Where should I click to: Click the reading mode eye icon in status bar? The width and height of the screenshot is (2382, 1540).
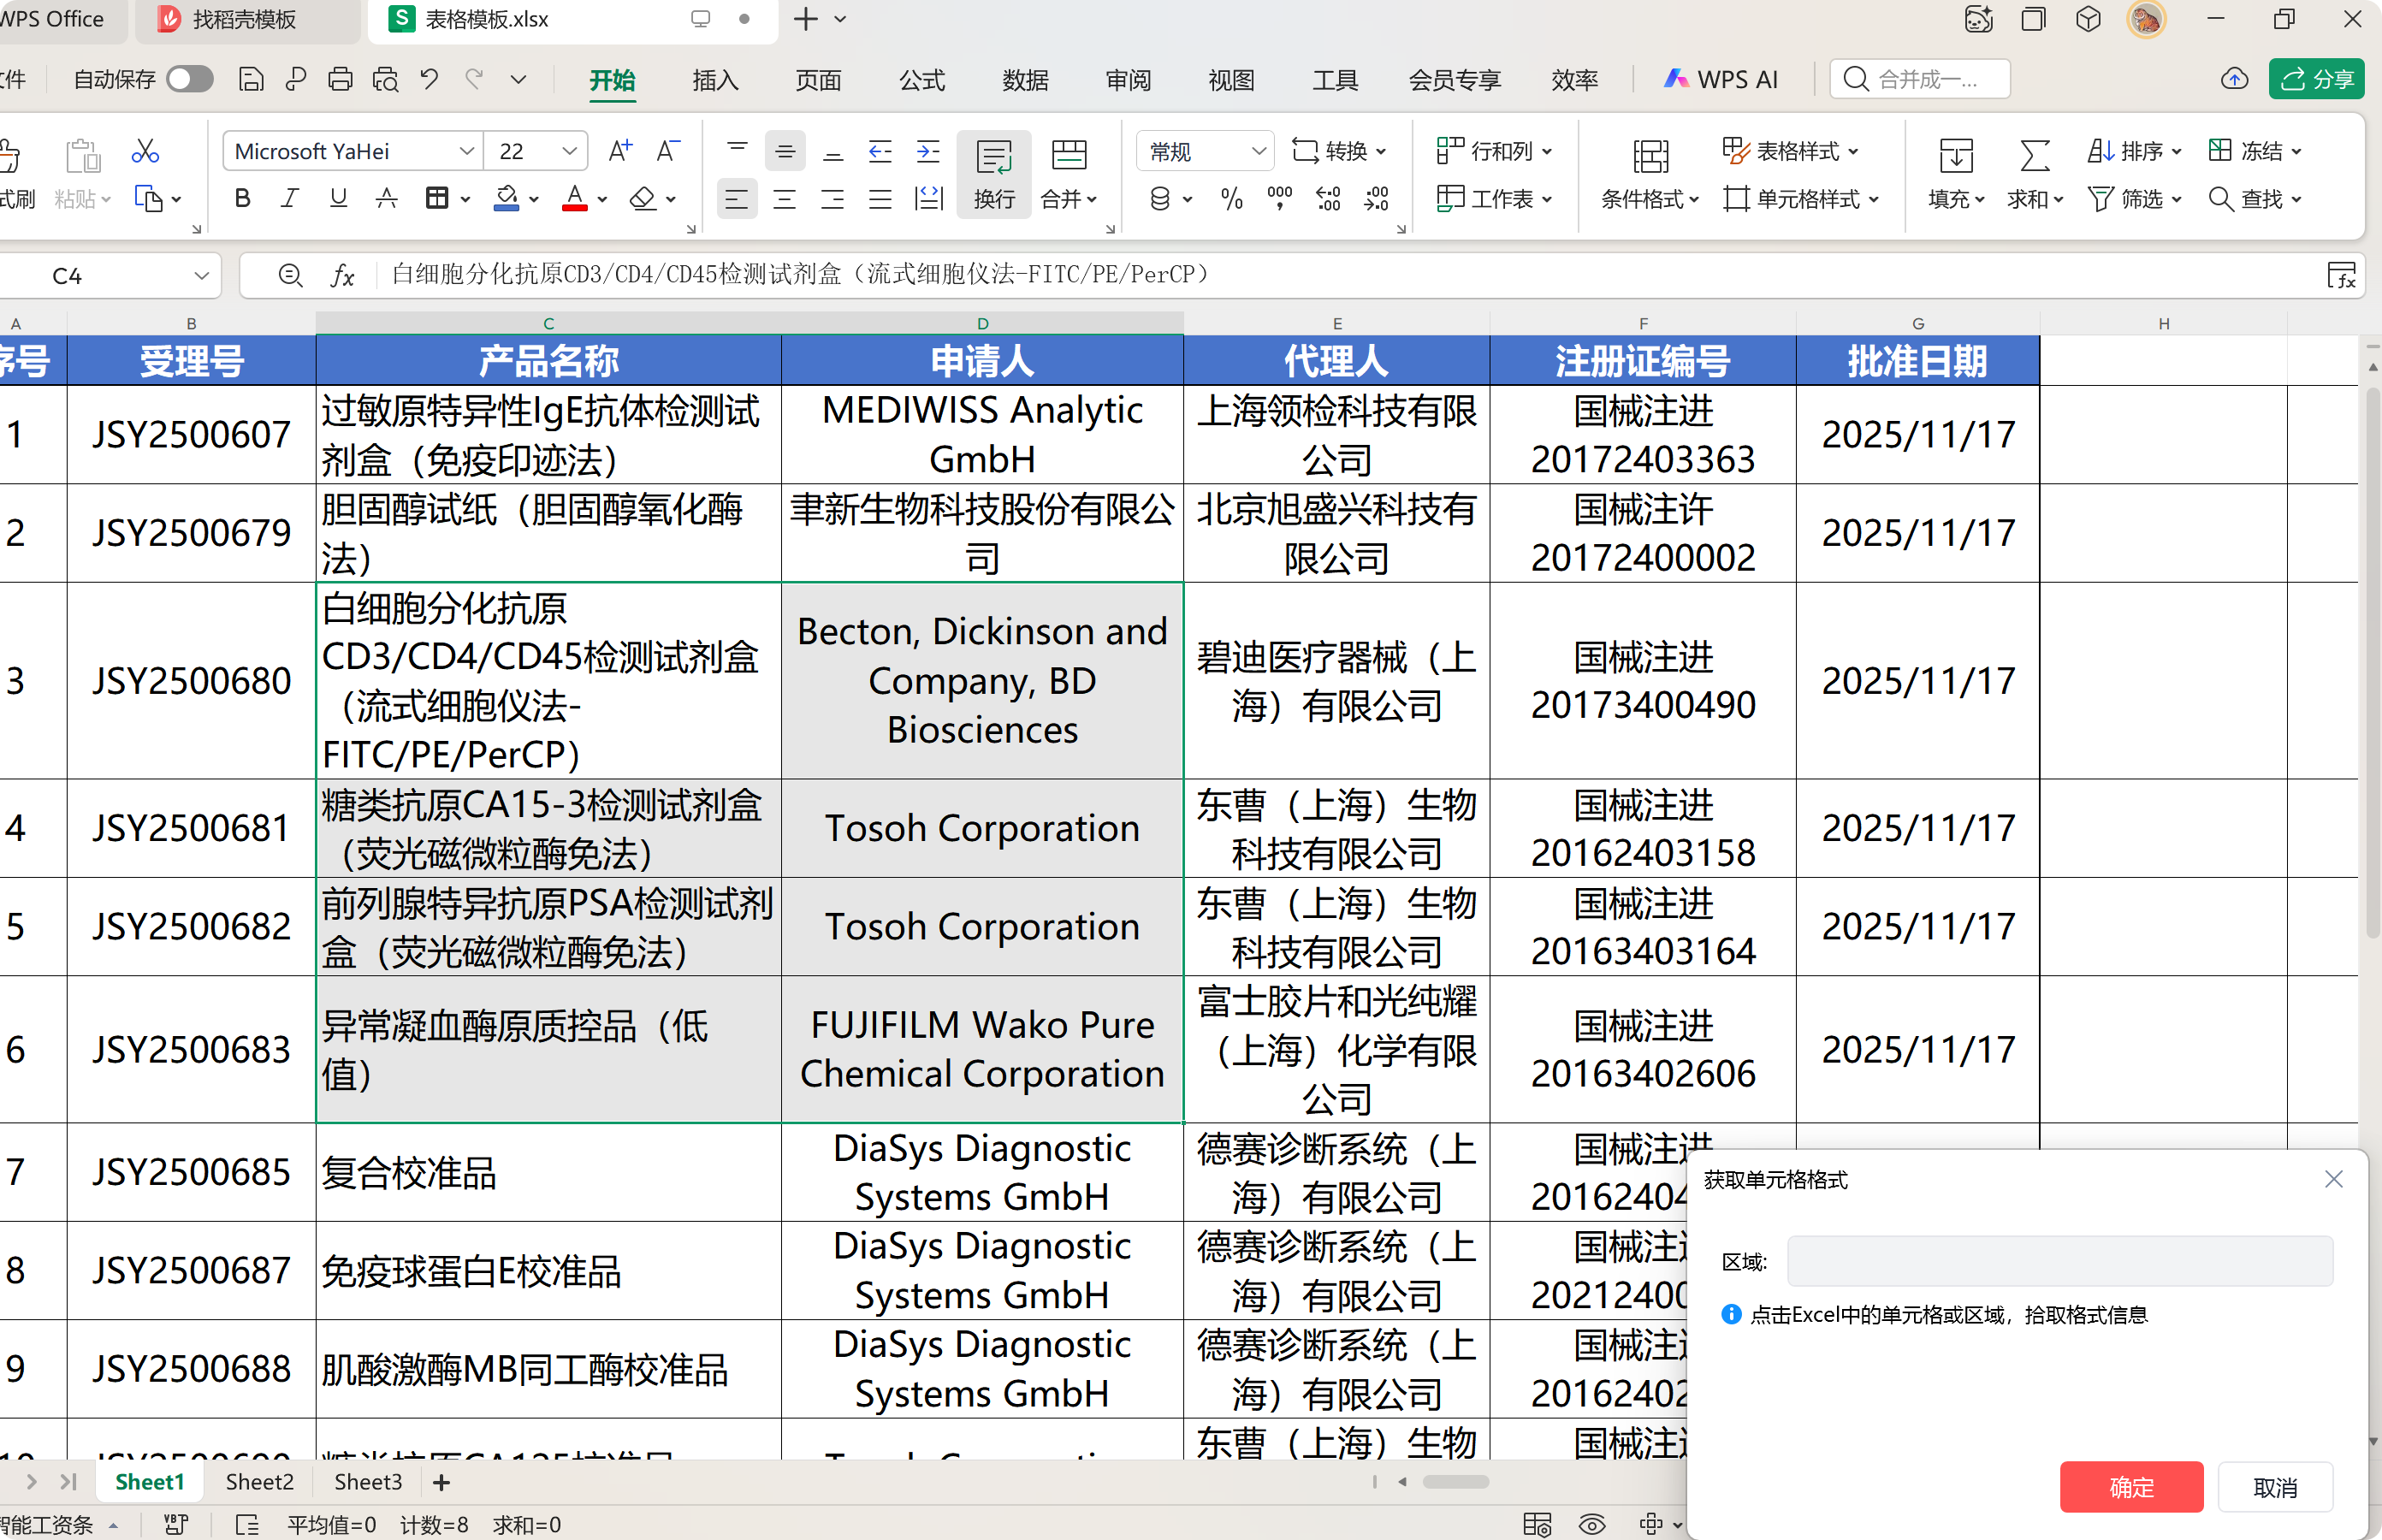(1592, 1524)
